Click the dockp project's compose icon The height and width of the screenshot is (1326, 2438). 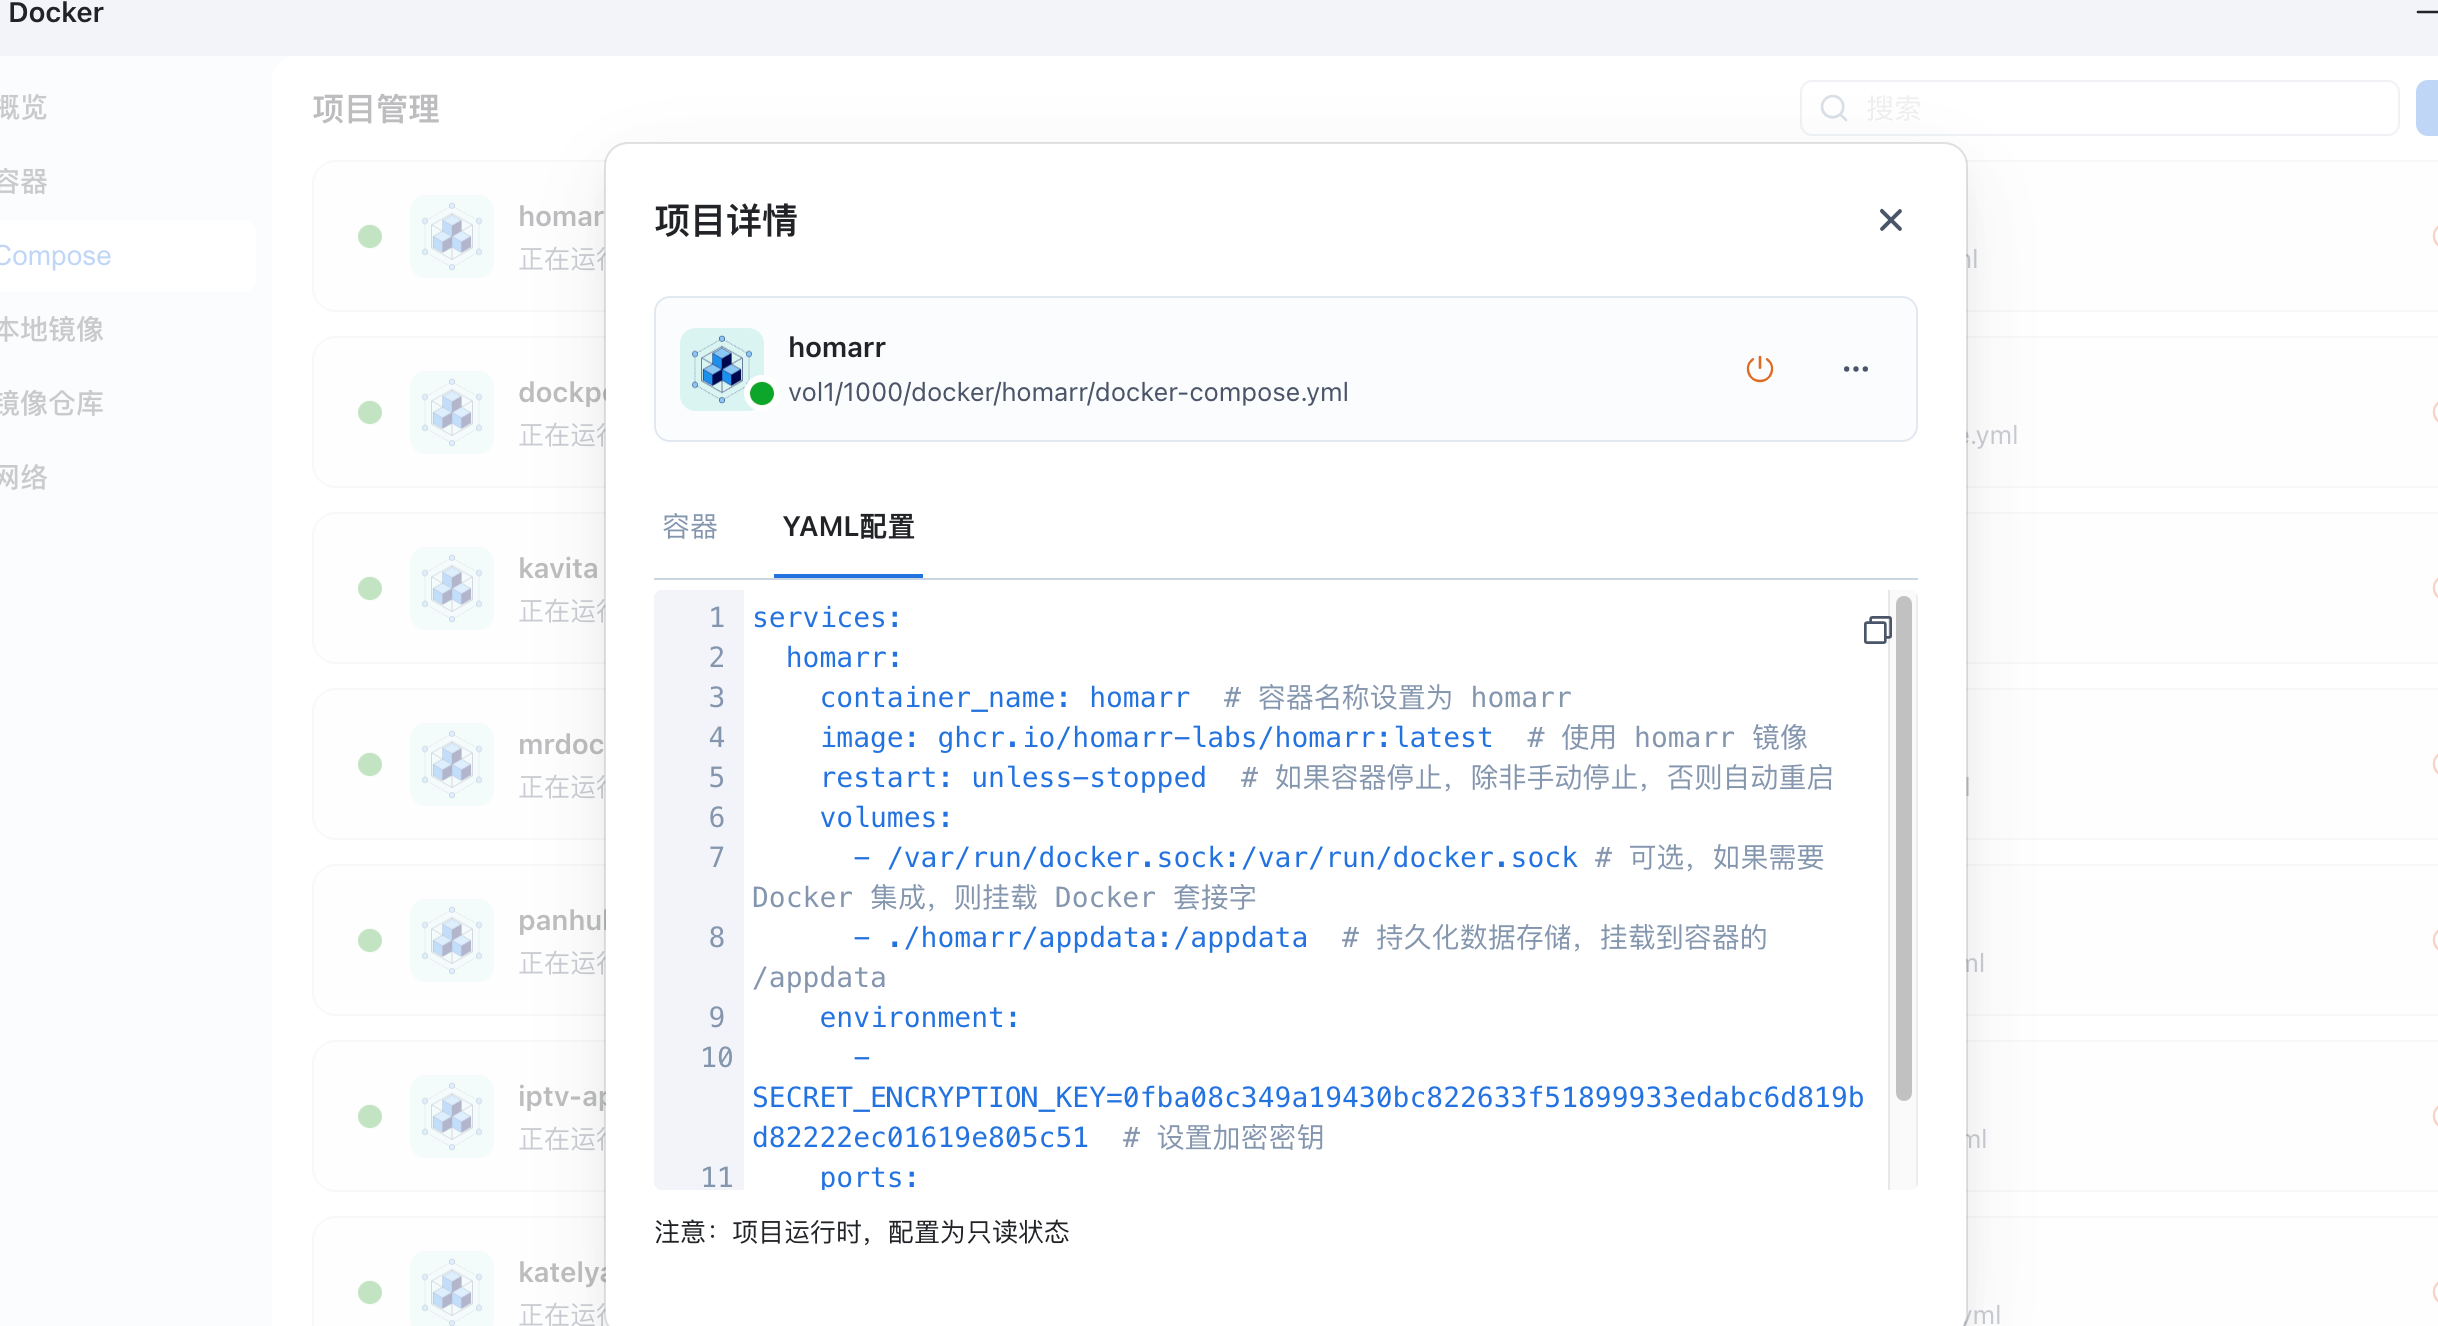click(452, 411)
